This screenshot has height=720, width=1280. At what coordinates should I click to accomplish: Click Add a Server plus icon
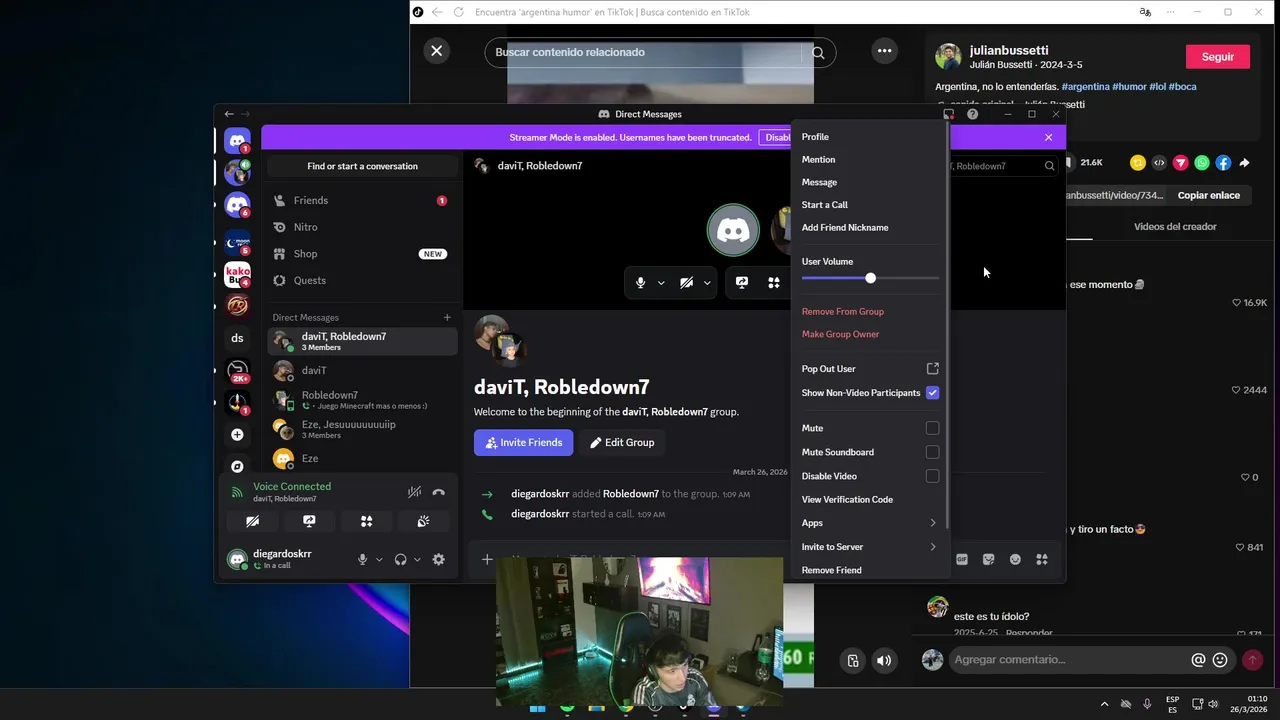pos(237,435)
